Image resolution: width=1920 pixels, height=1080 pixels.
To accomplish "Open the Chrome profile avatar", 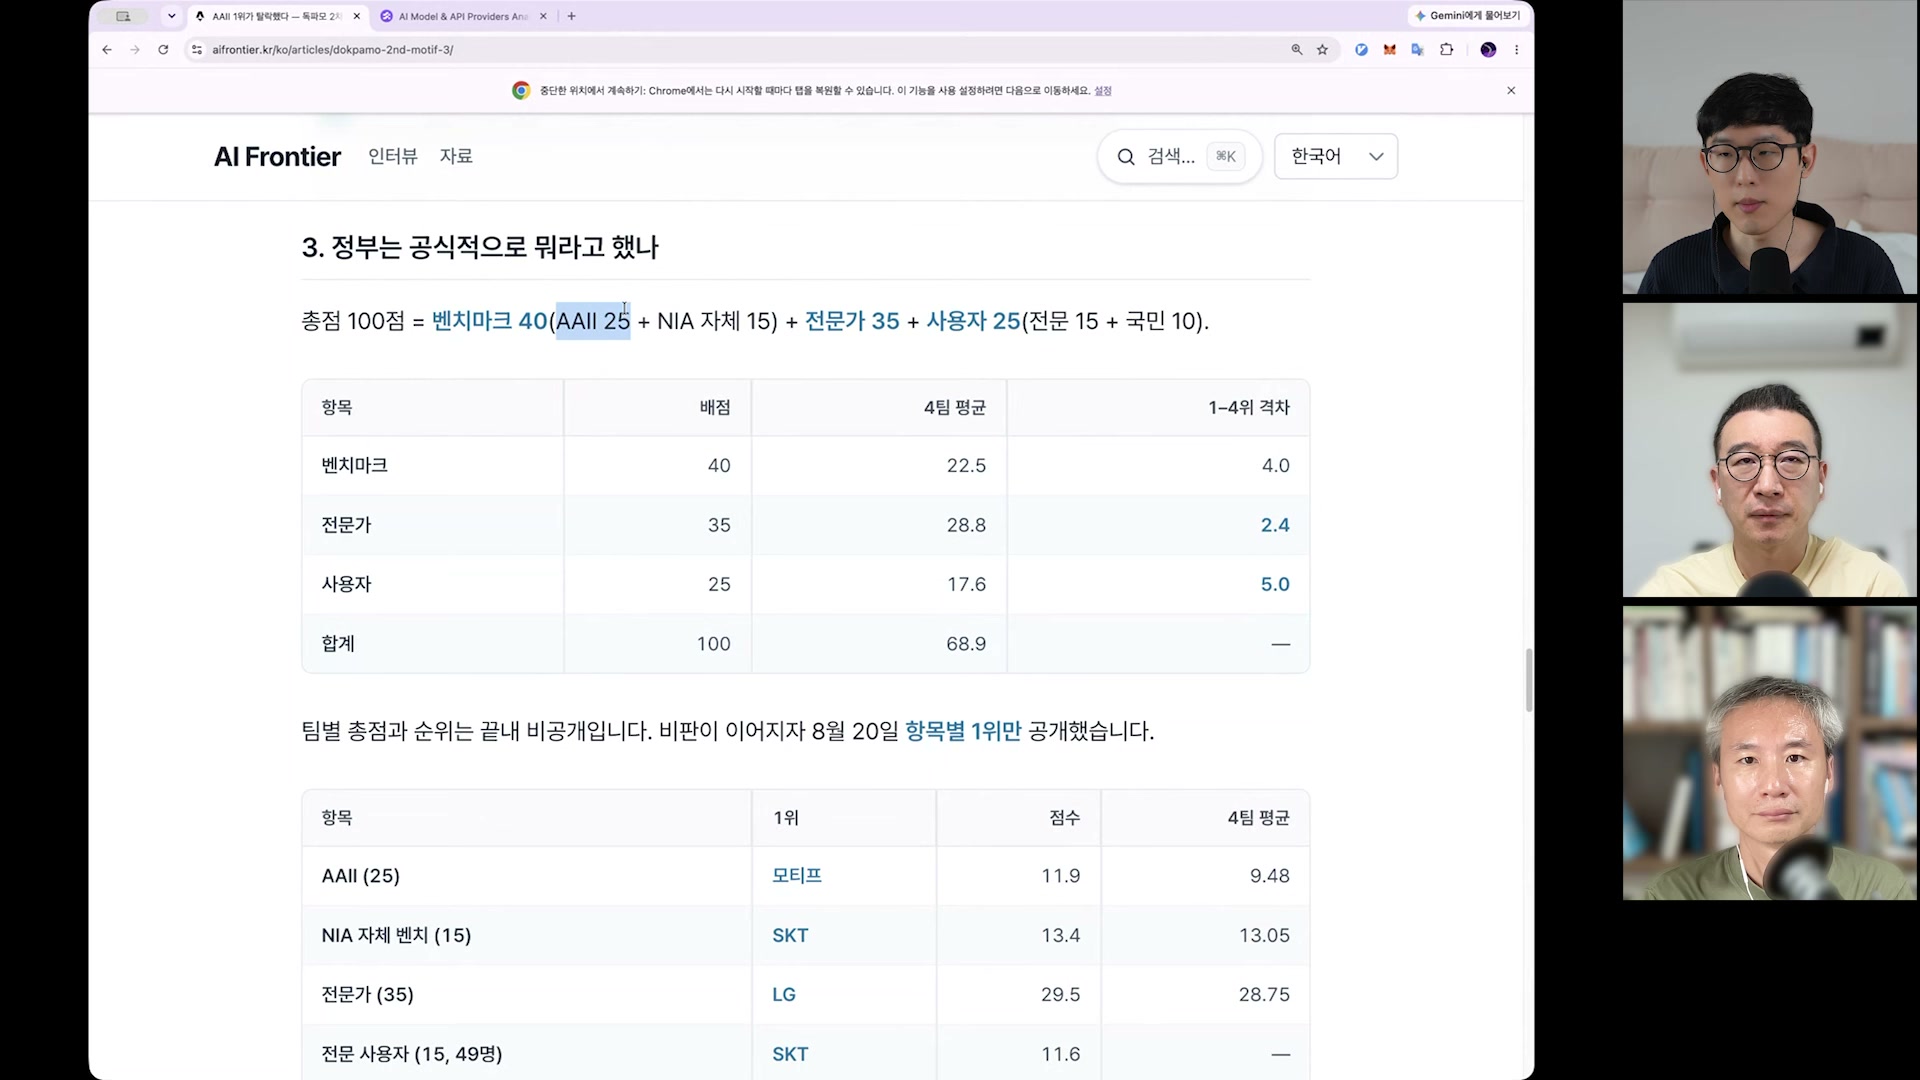I will (x=1488, y=49).
